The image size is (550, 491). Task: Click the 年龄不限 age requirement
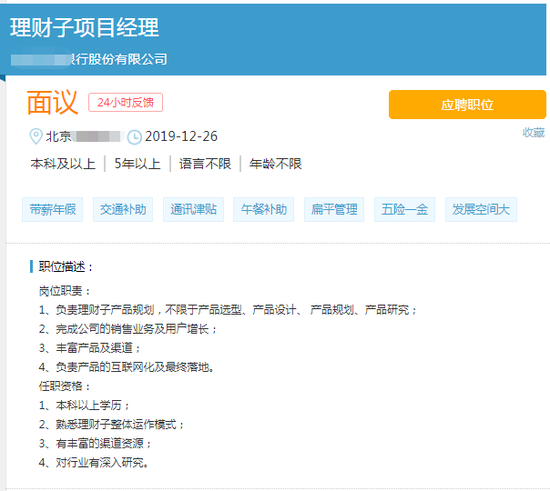coord(275,164)
